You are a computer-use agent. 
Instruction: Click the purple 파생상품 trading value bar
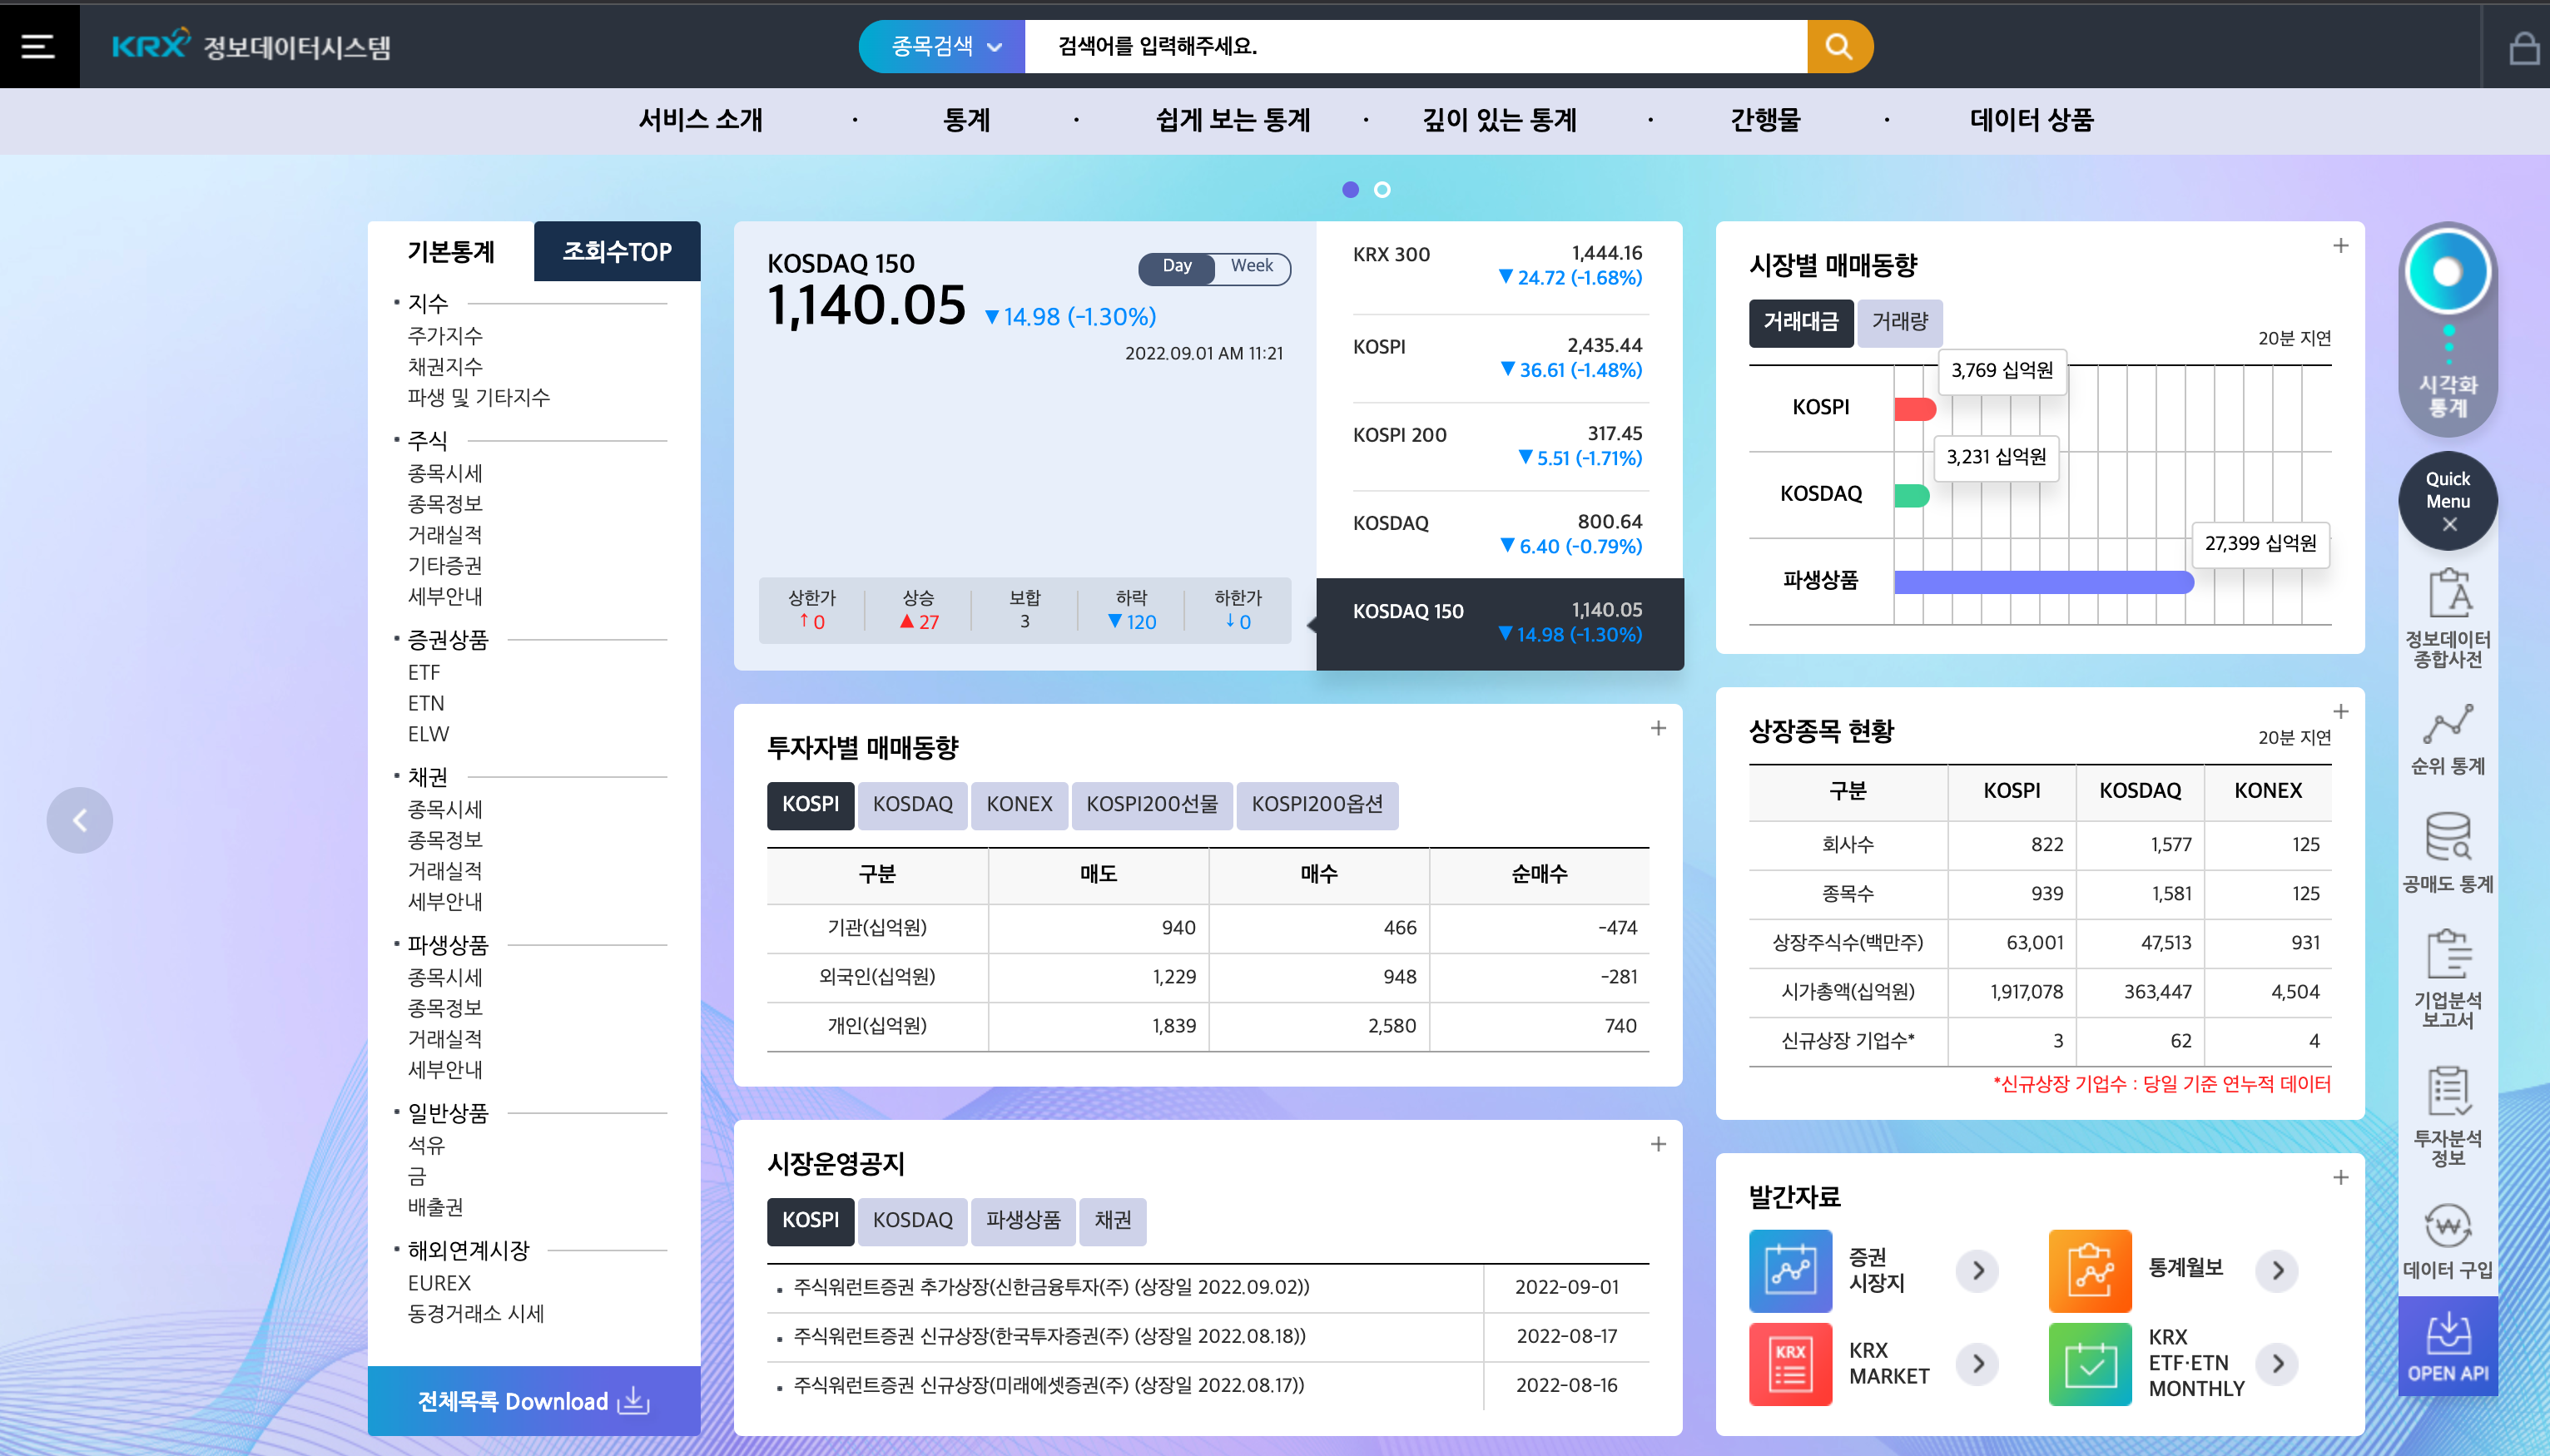point(2044,582)
